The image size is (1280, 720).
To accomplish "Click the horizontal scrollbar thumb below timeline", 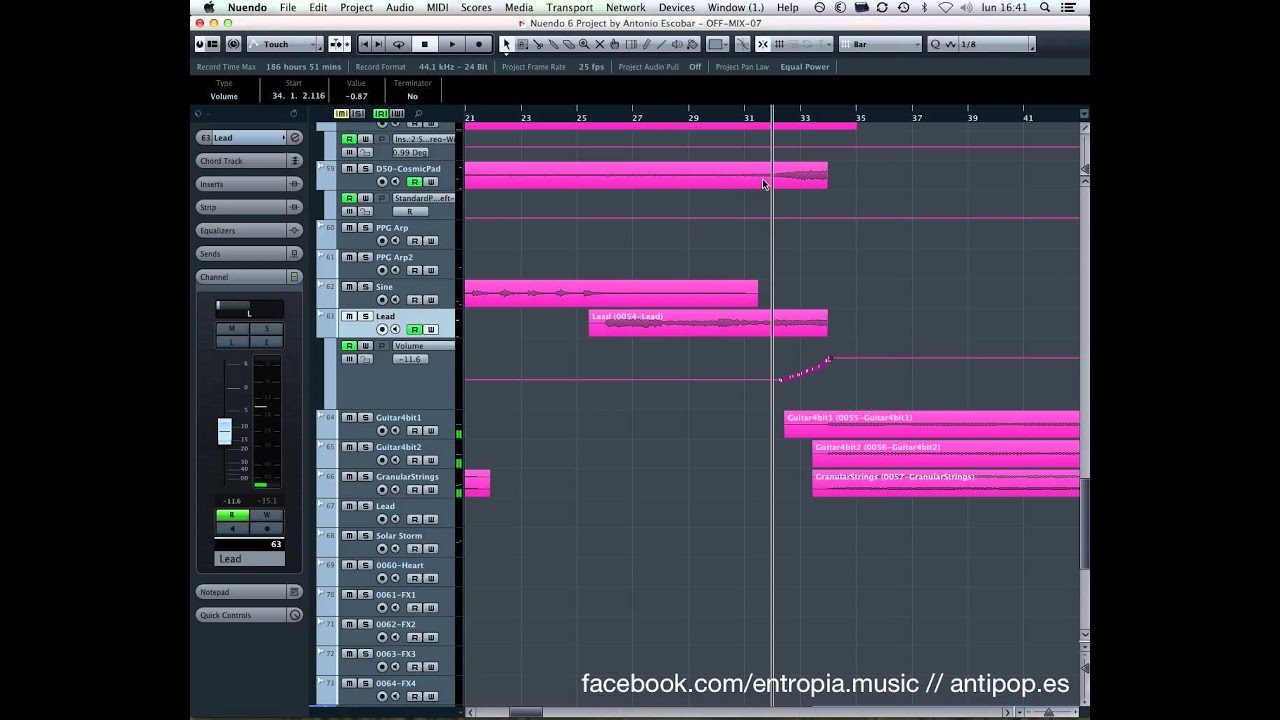I will pyautogui.click(x=525, y=712).
